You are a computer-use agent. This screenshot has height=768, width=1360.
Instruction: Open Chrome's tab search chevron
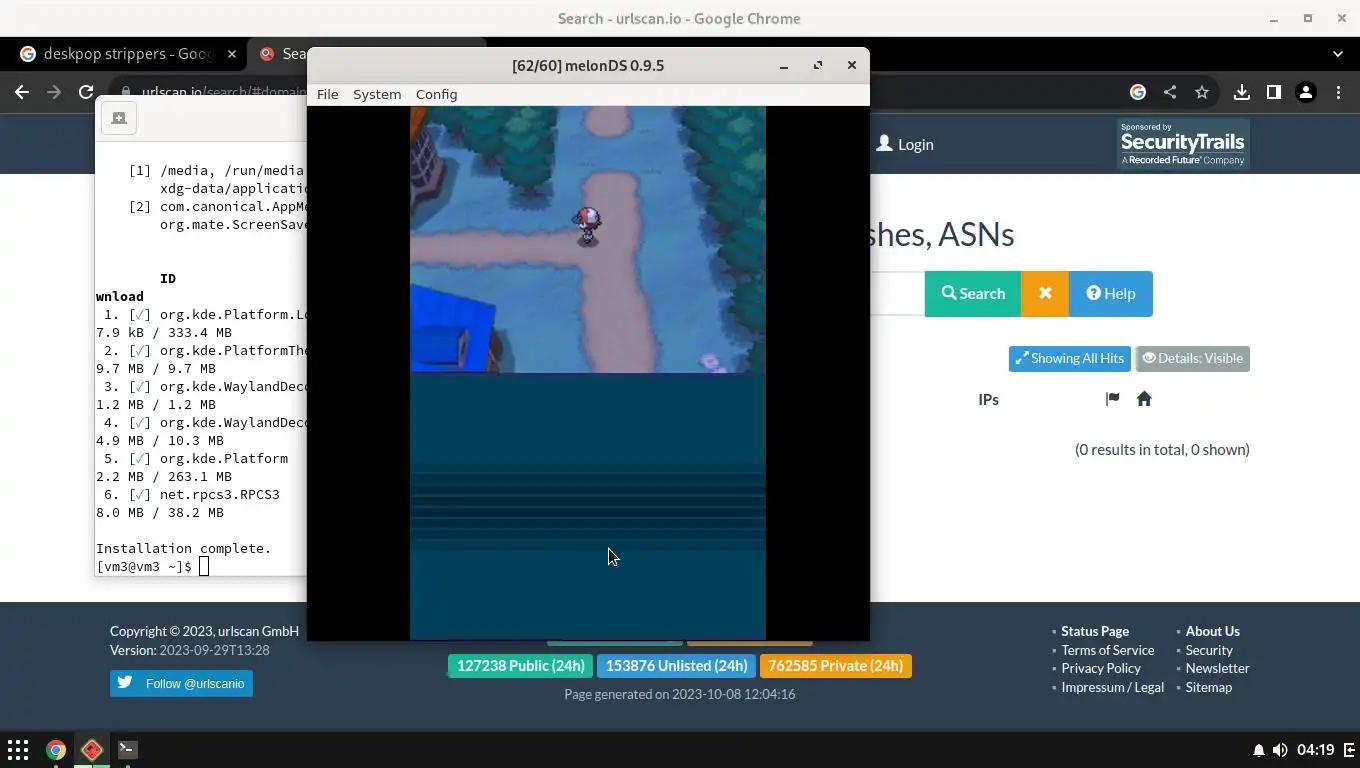click(x=1338, y=54)
